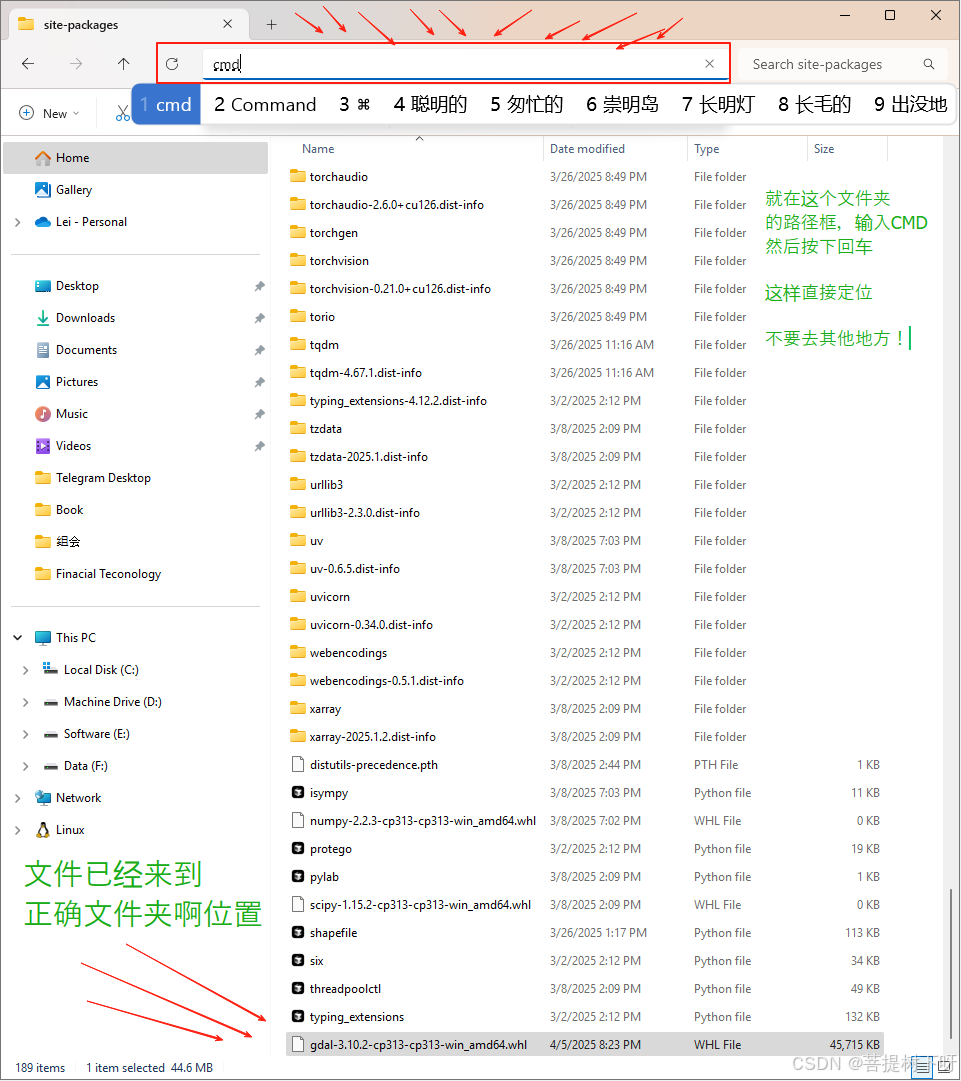Select the uvicorn folder icon
The image size is (961, 1081).
[298, 596]
